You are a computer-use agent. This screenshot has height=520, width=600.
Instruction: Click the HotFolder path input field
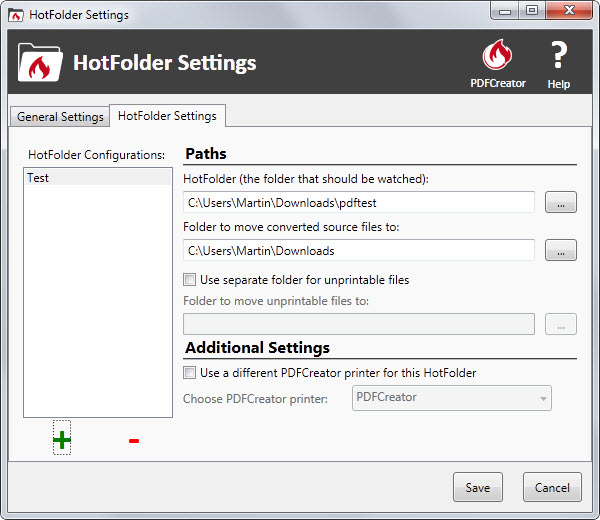pyautogui.click(x=359, y=202)
